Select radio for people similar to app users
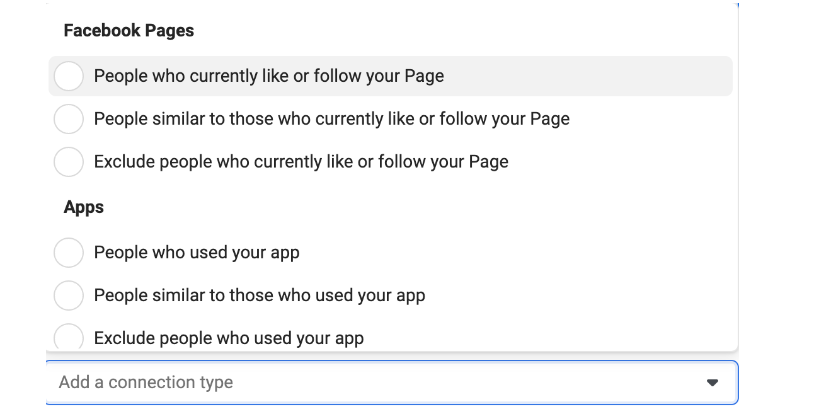The width and height of the screenshot is (816, 417). coord(69,295)
